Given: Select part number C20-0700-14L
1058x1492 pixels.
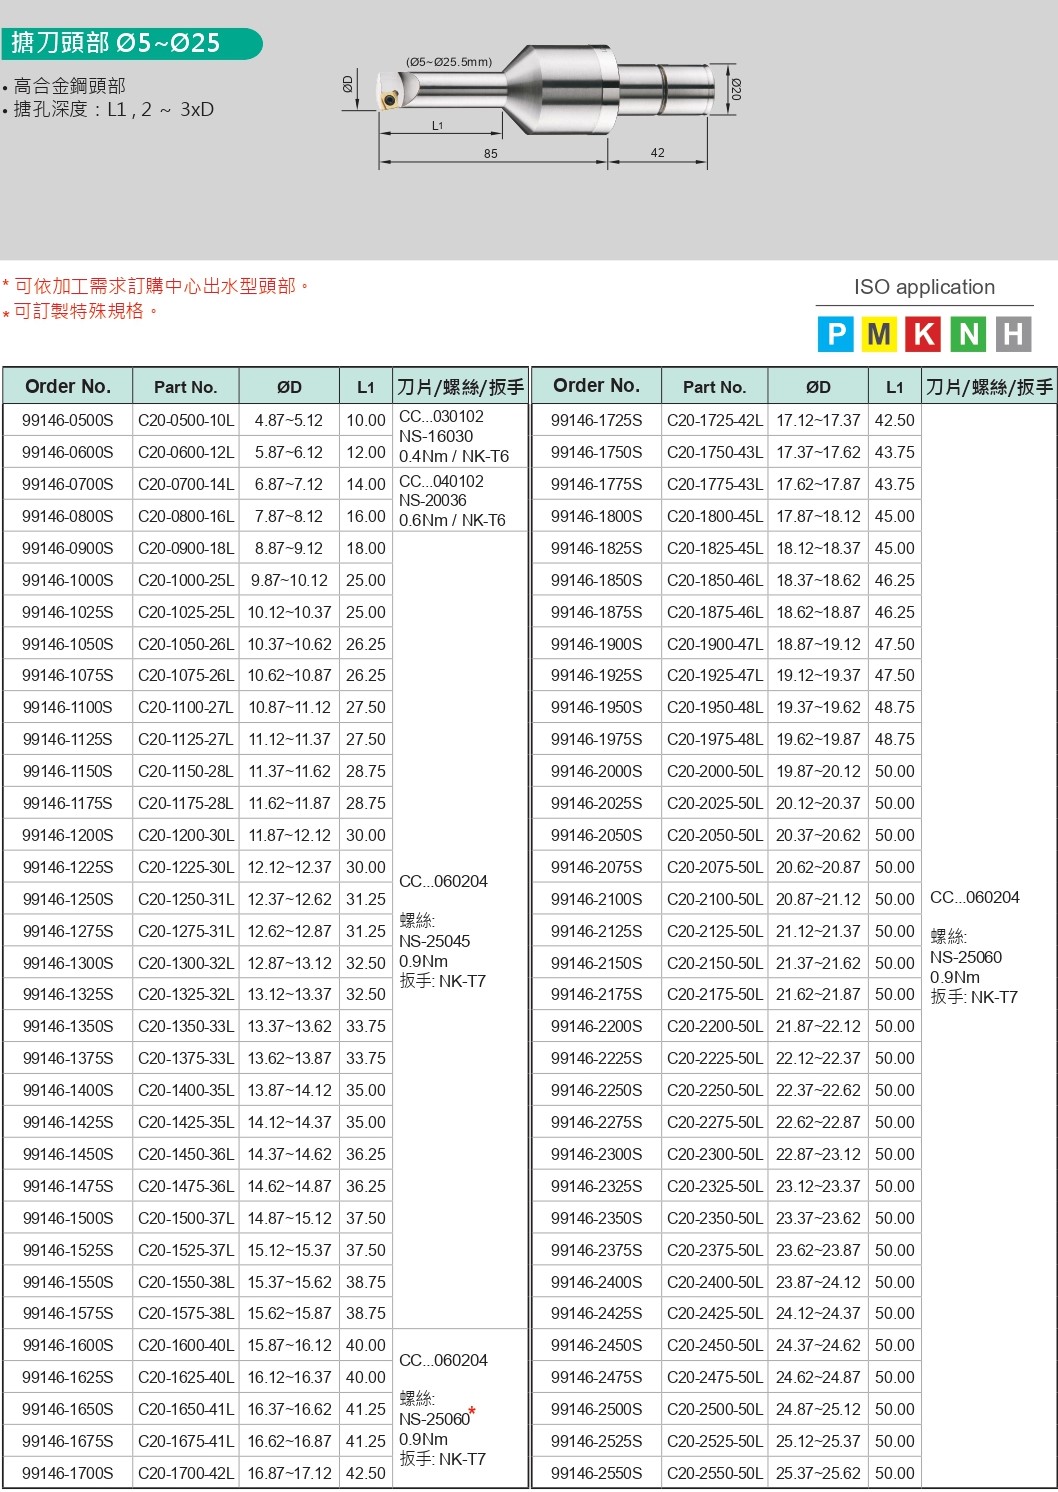Looking at the screenshot, I should click(186, 484).
